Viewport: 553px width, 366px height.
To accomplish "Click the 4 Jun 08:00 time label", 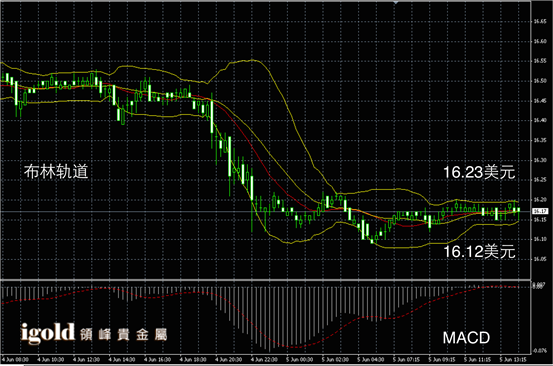I will pos(16,360).
